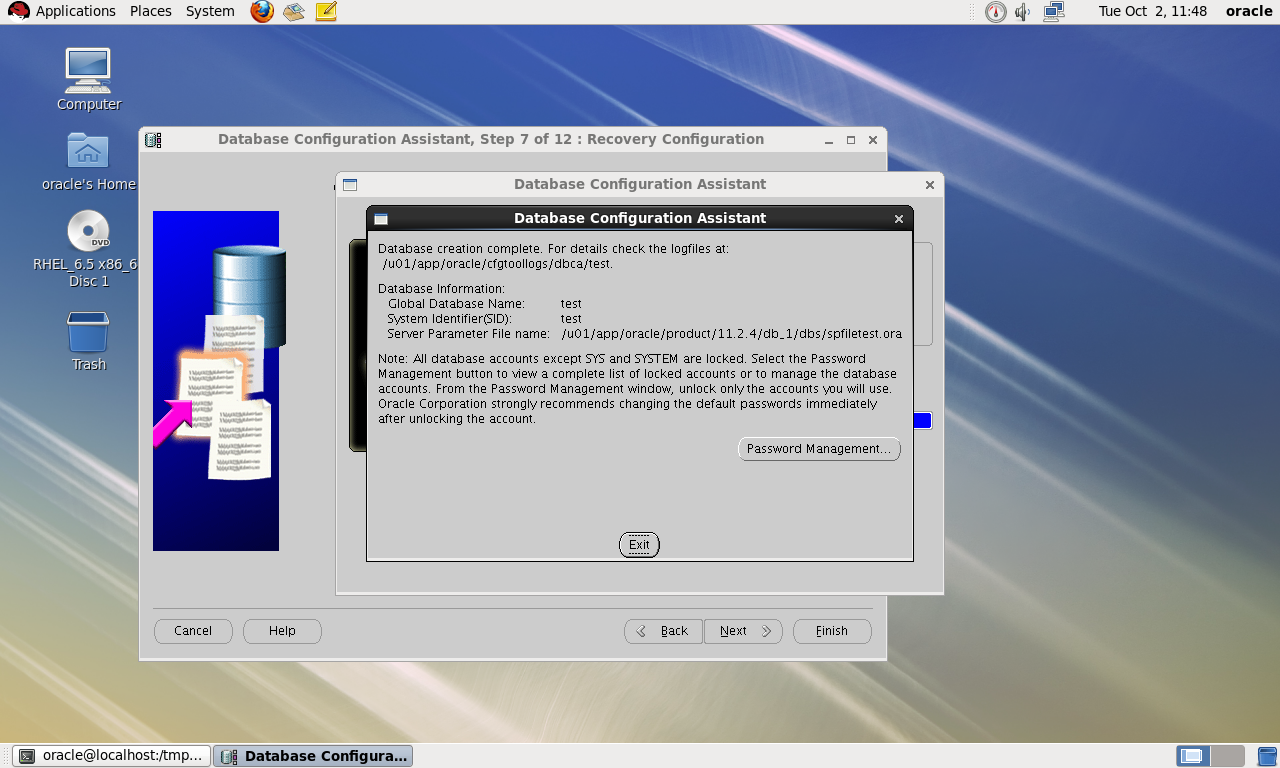1280x768 pixels.
Task: Open the mail app icon in the top panel
Action: click(x=293, y=12)
